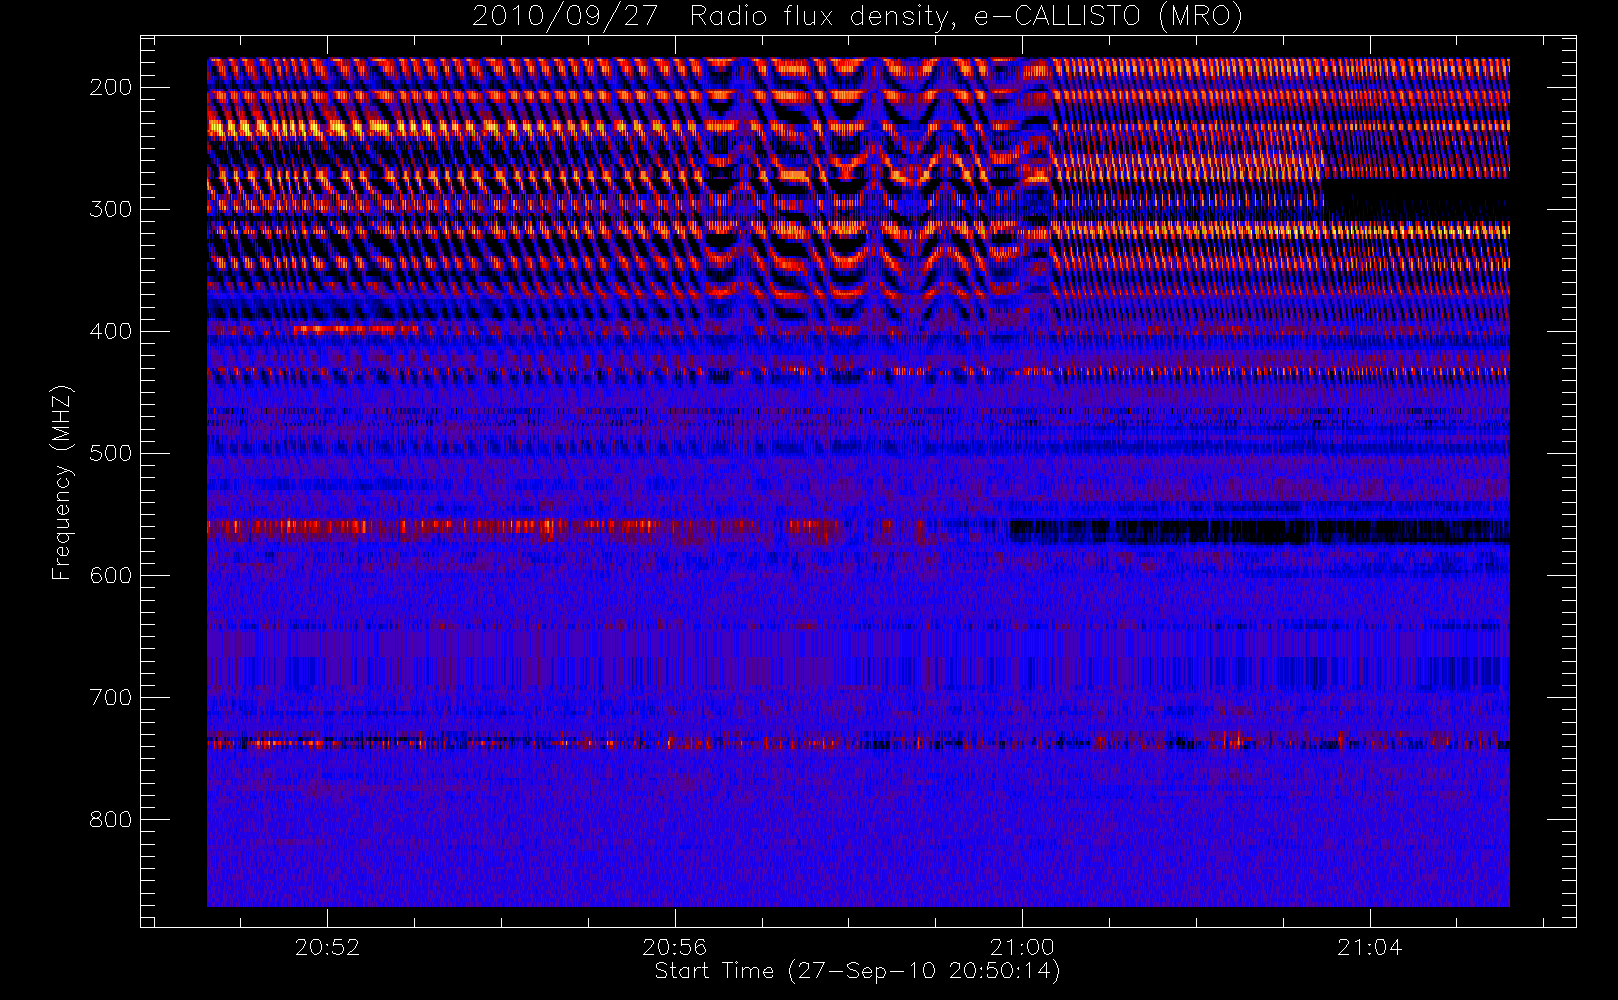This screenshot has height=1000, width=1618.
Task: Click the 200 frequency tick label
Action: pos(111,87)
